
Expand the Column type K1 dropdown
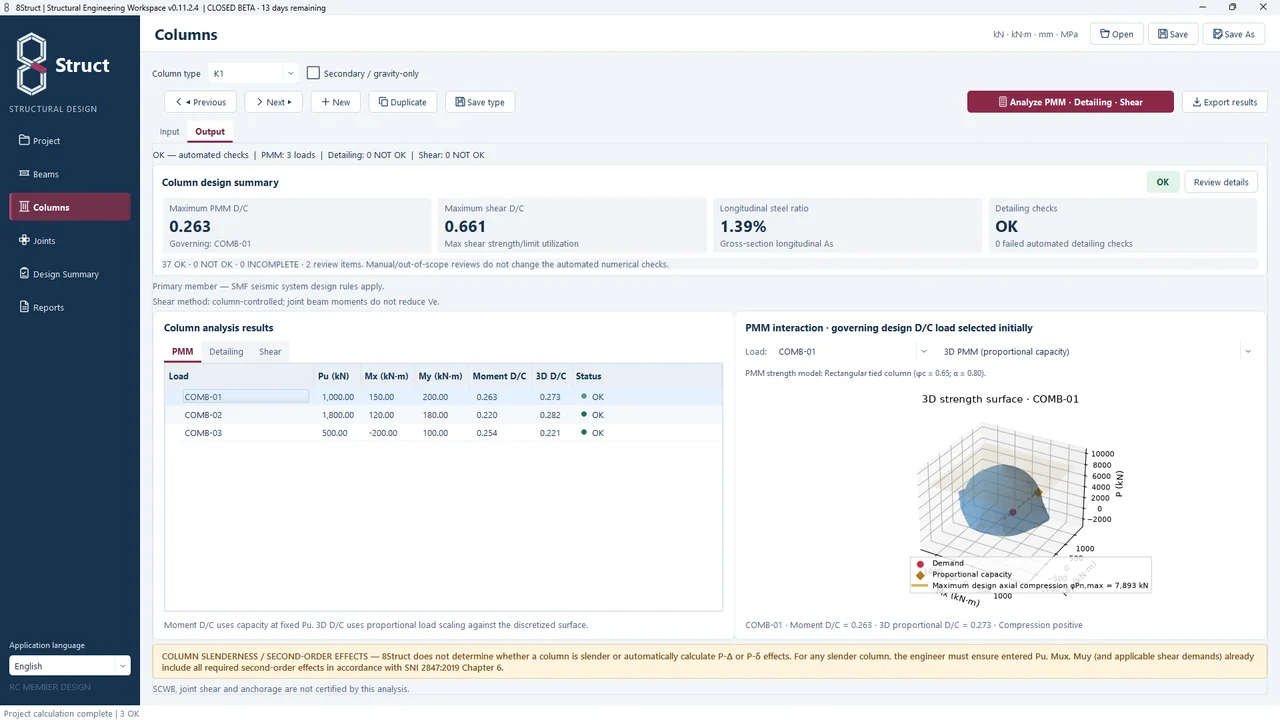pyautogui.click(x=253, y=73)
